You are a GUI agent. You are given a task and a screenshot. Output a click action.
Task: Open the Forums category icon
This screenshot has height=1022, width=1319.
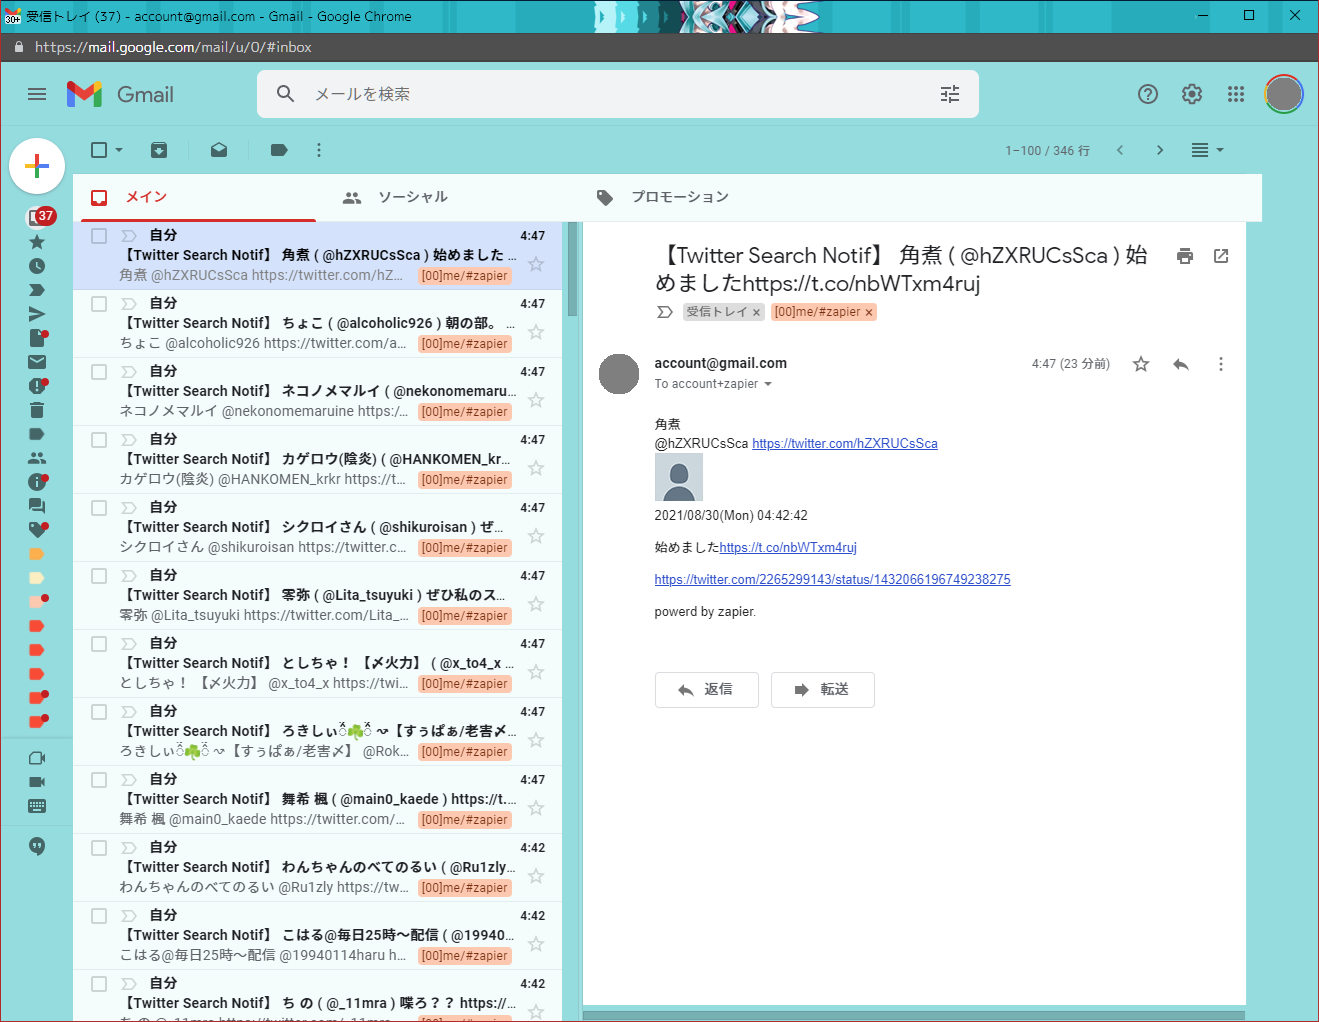point(37,506)
